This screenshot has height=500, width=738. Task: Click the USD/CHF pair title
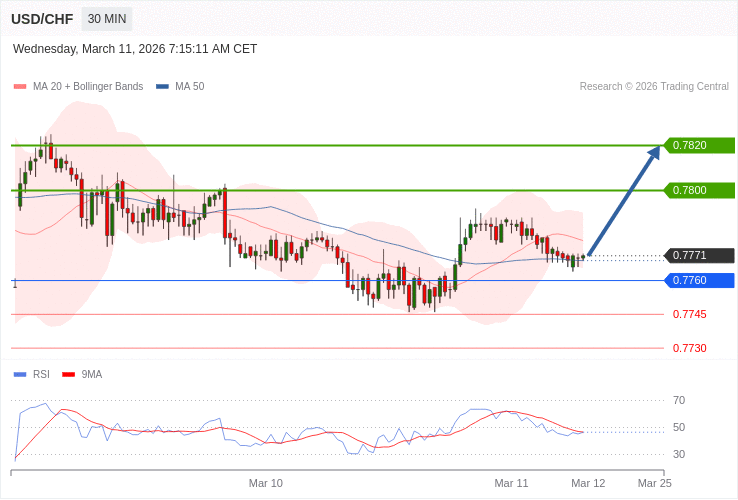pyautogui.click(x=42, y=19)
